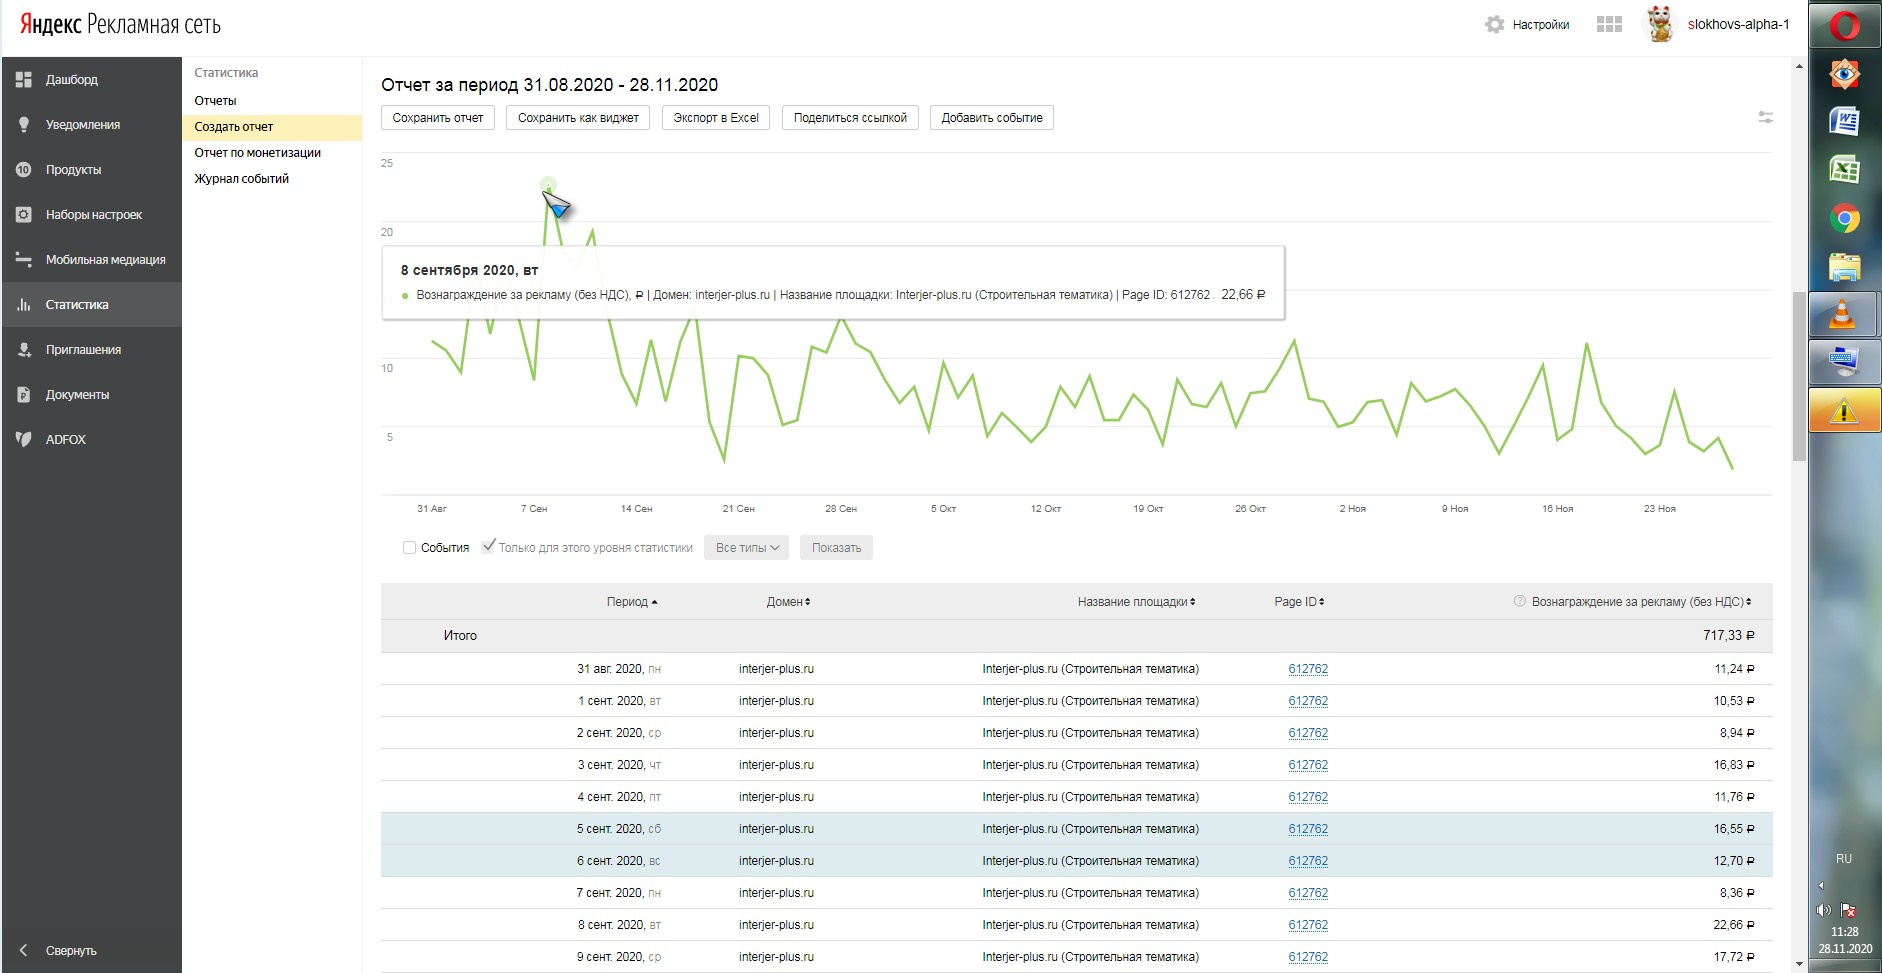The width and height of the screenshot is (1882, 973).
Task: Click the Export to Excel button
Action: click(x=715, y=118)
